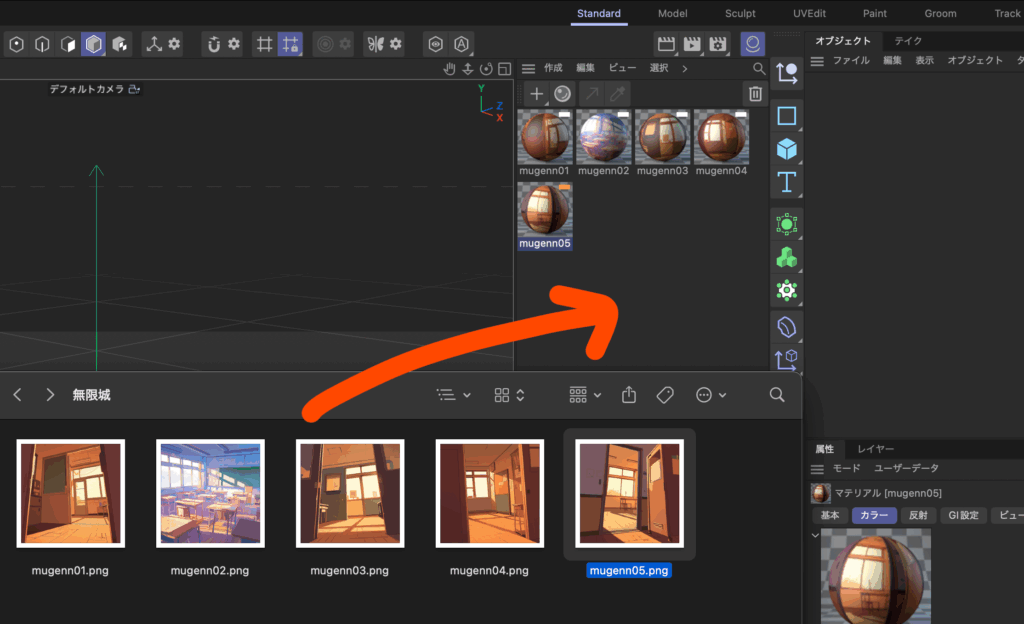Click the green Cloner cubes icon
Image resolution: width=1024 pixels, height=624 pixels.
tap(787, 258)
